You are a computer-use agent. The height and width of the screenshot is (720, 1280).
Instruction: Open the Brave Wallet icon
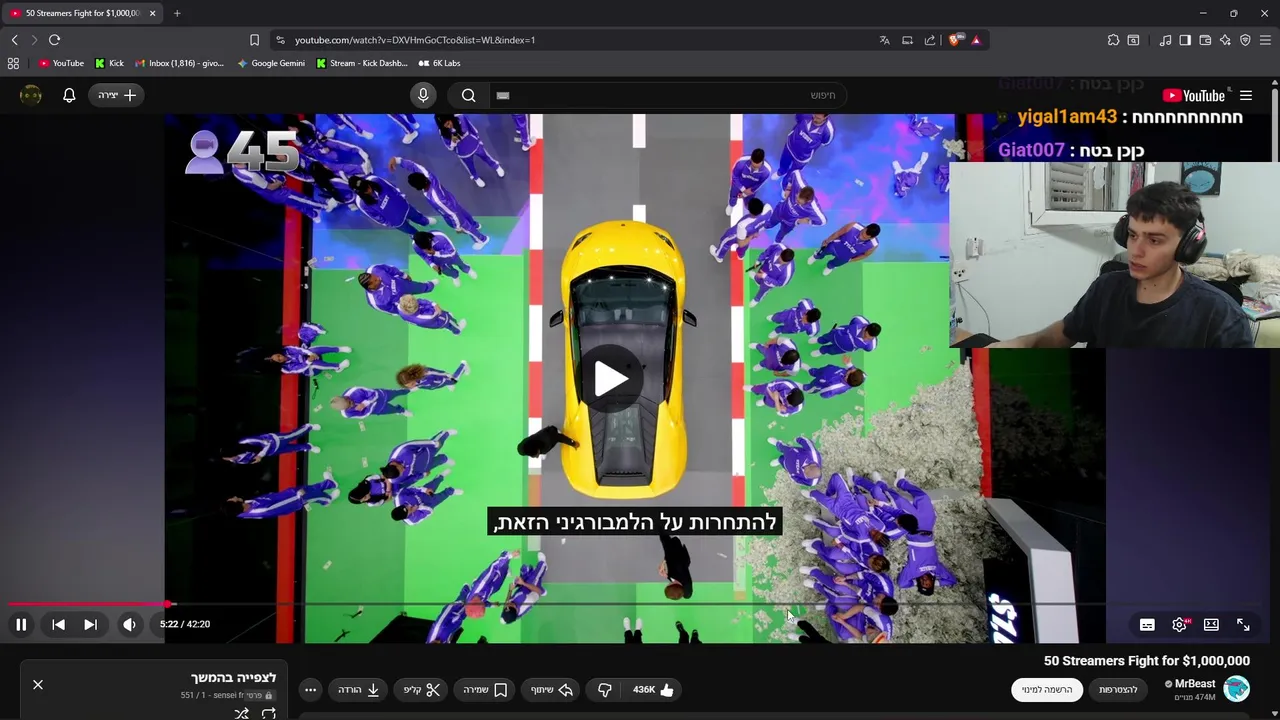(x=1205, y=40)
